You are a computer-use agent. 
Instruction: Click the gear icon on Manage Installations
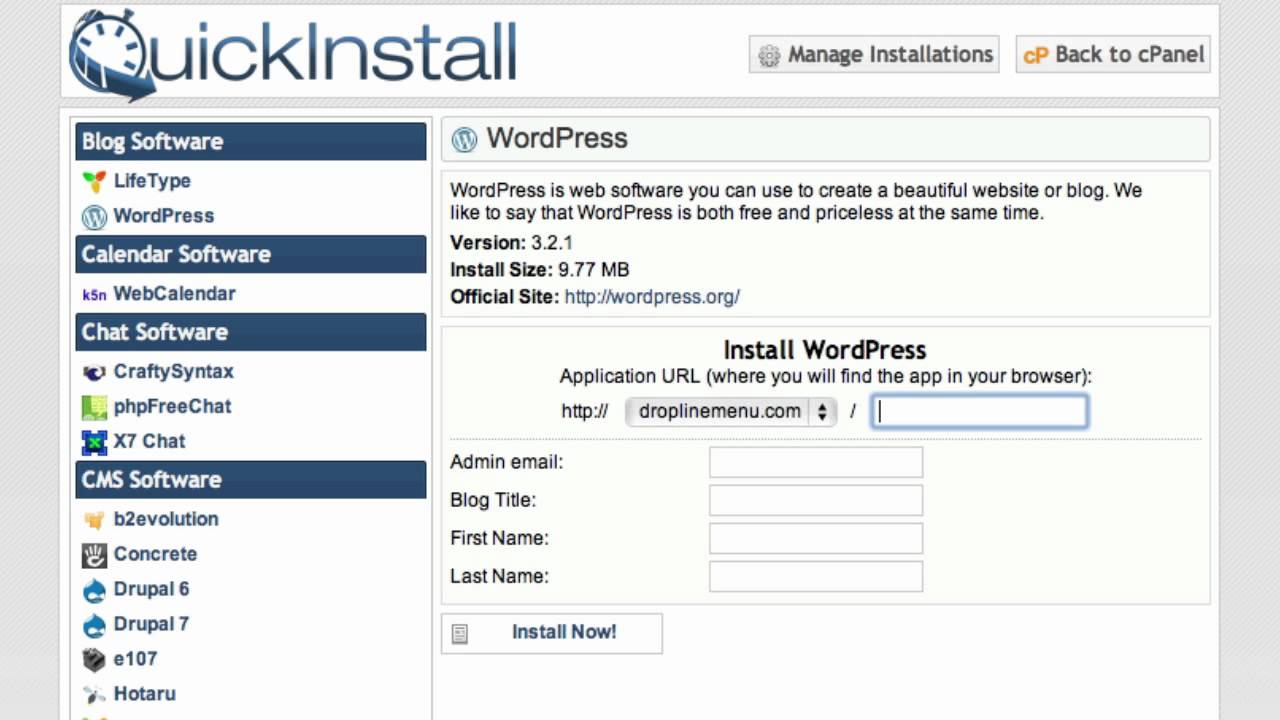[769, 55]
